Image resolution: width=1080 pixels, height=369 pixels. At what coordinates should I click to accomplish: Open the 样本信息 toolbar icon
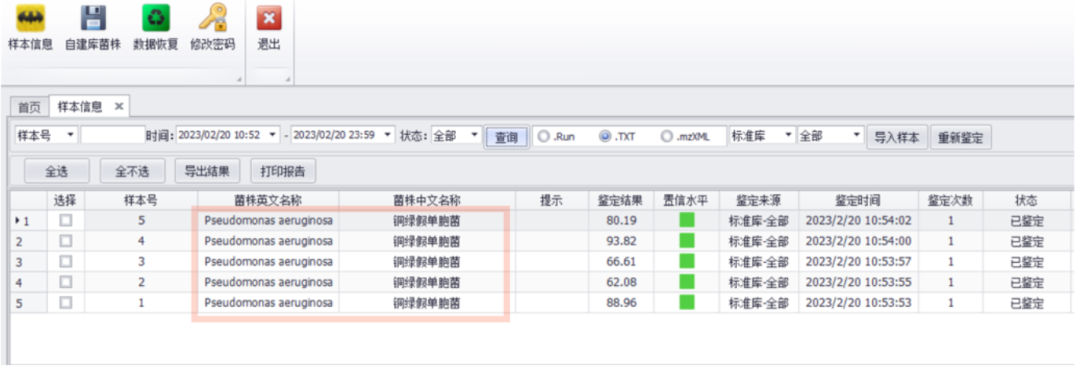pos(30,18)
